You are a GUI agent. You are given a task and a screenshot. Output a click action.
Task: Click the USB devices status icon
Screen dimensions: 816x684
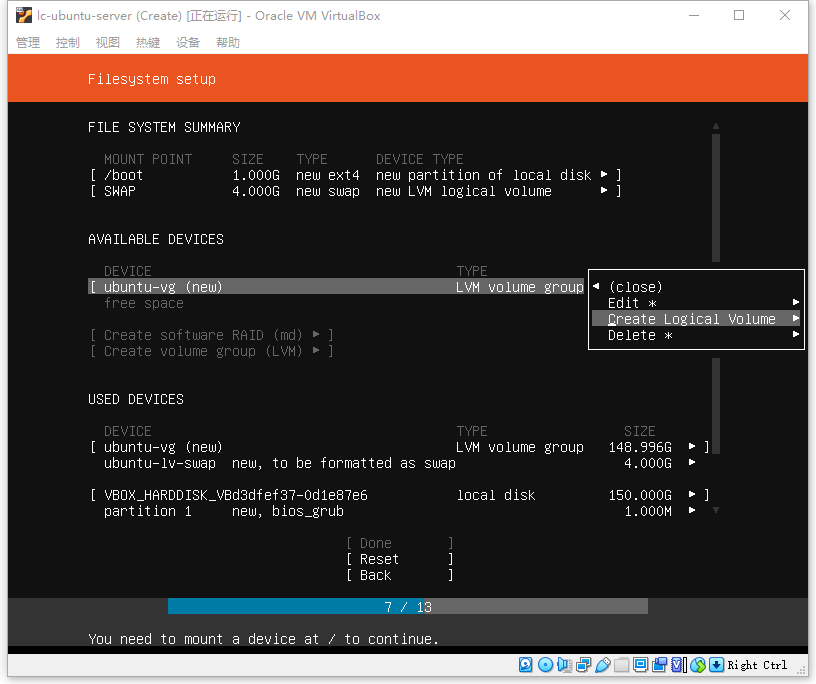click(x=603, y=665)
